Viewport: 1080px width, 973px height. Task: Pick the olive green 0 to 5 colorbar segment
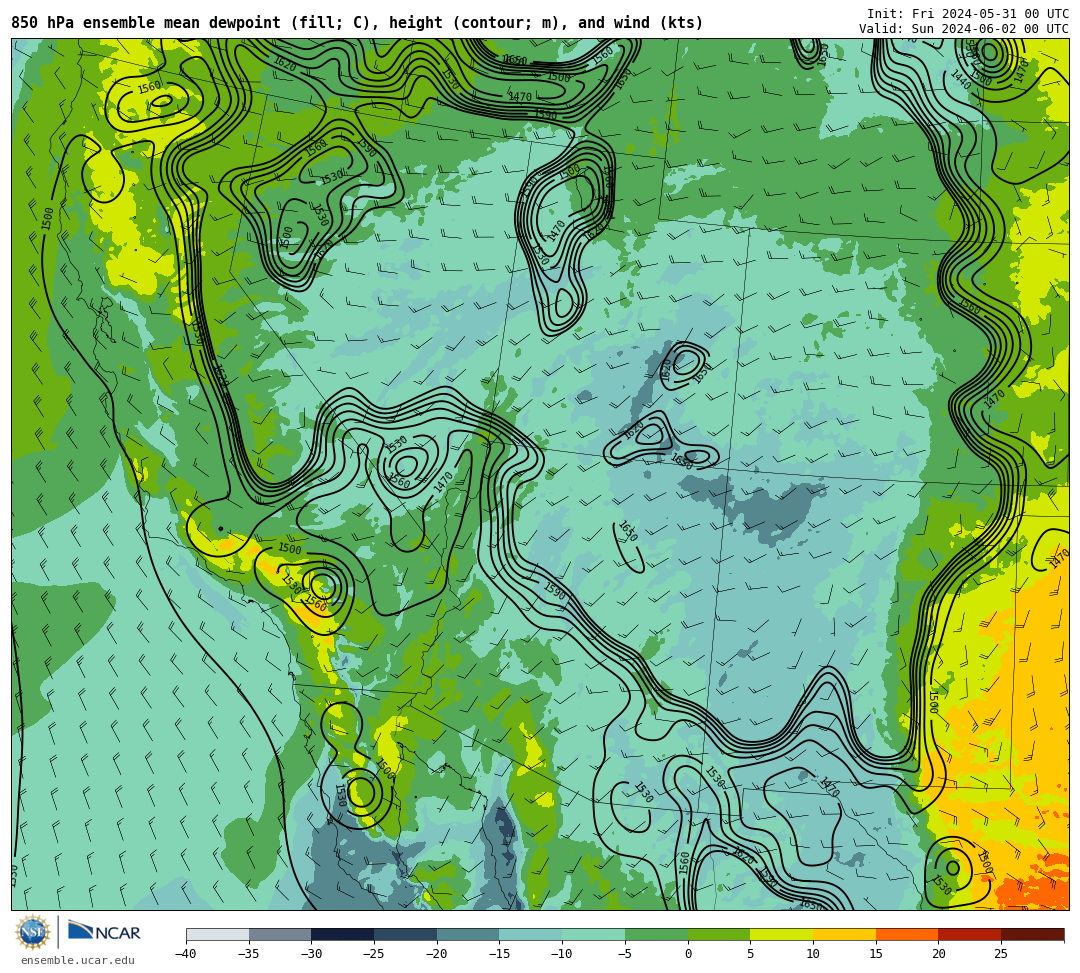(x=719, y=934)
